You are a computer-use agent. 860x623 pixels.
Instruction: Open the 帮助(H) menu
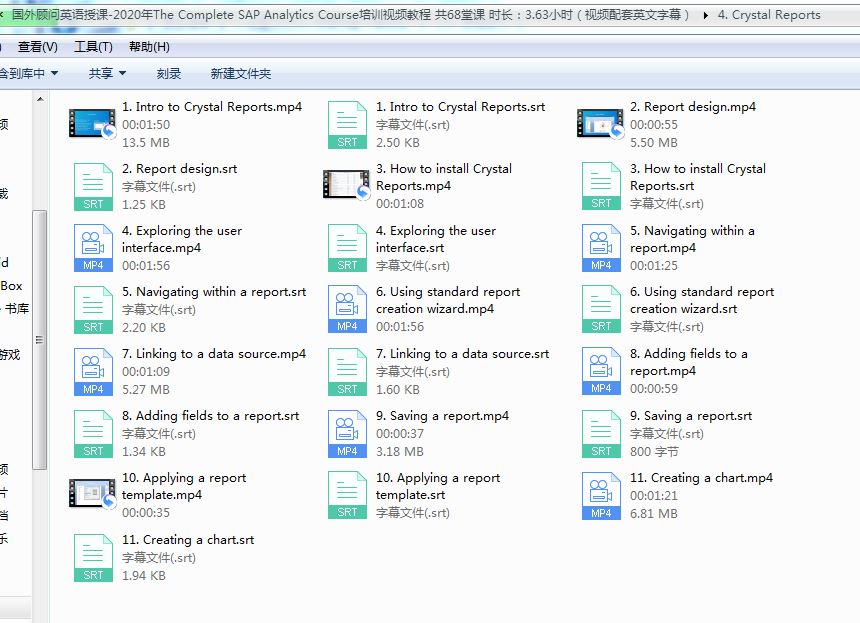point(149,47)
